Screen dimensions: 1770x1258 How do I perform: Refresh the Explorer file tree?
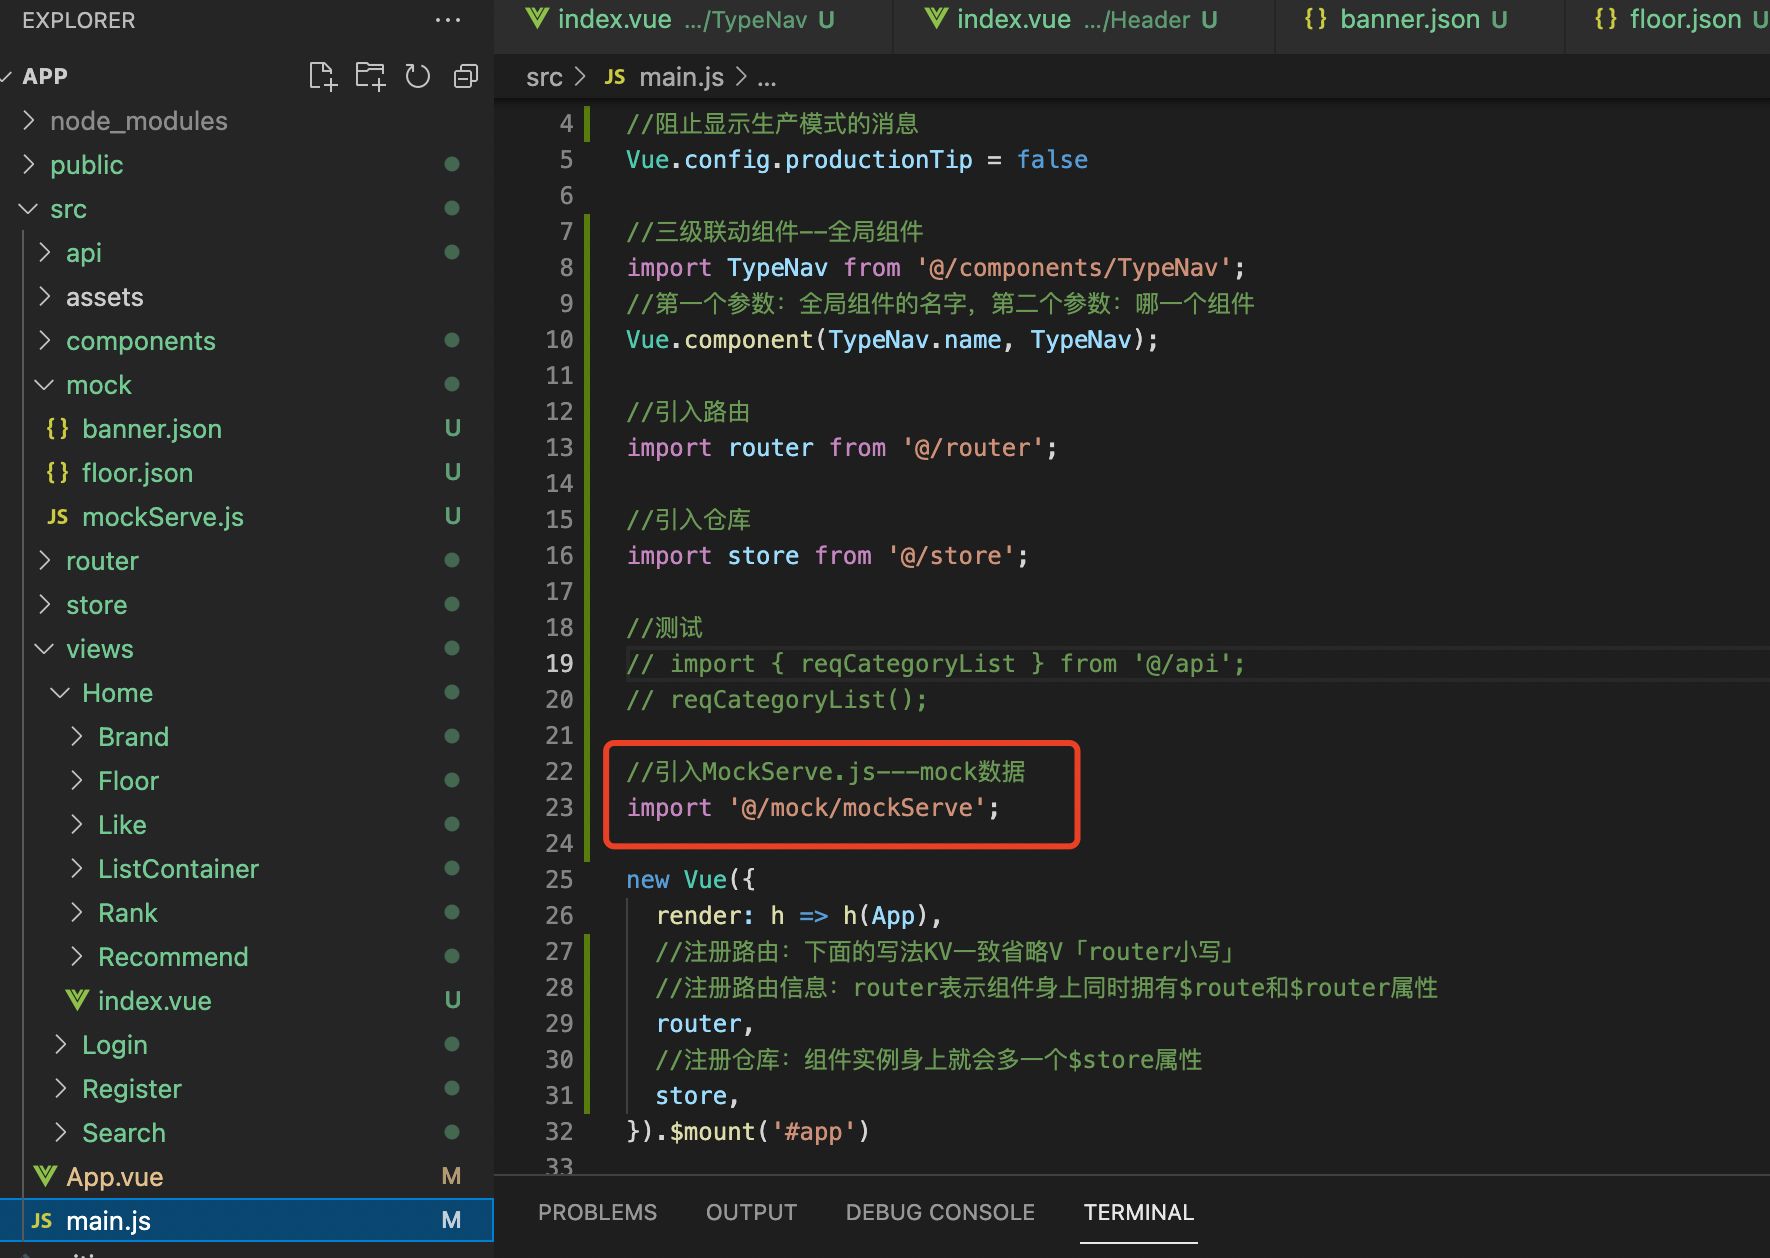(x=418, y=76)
